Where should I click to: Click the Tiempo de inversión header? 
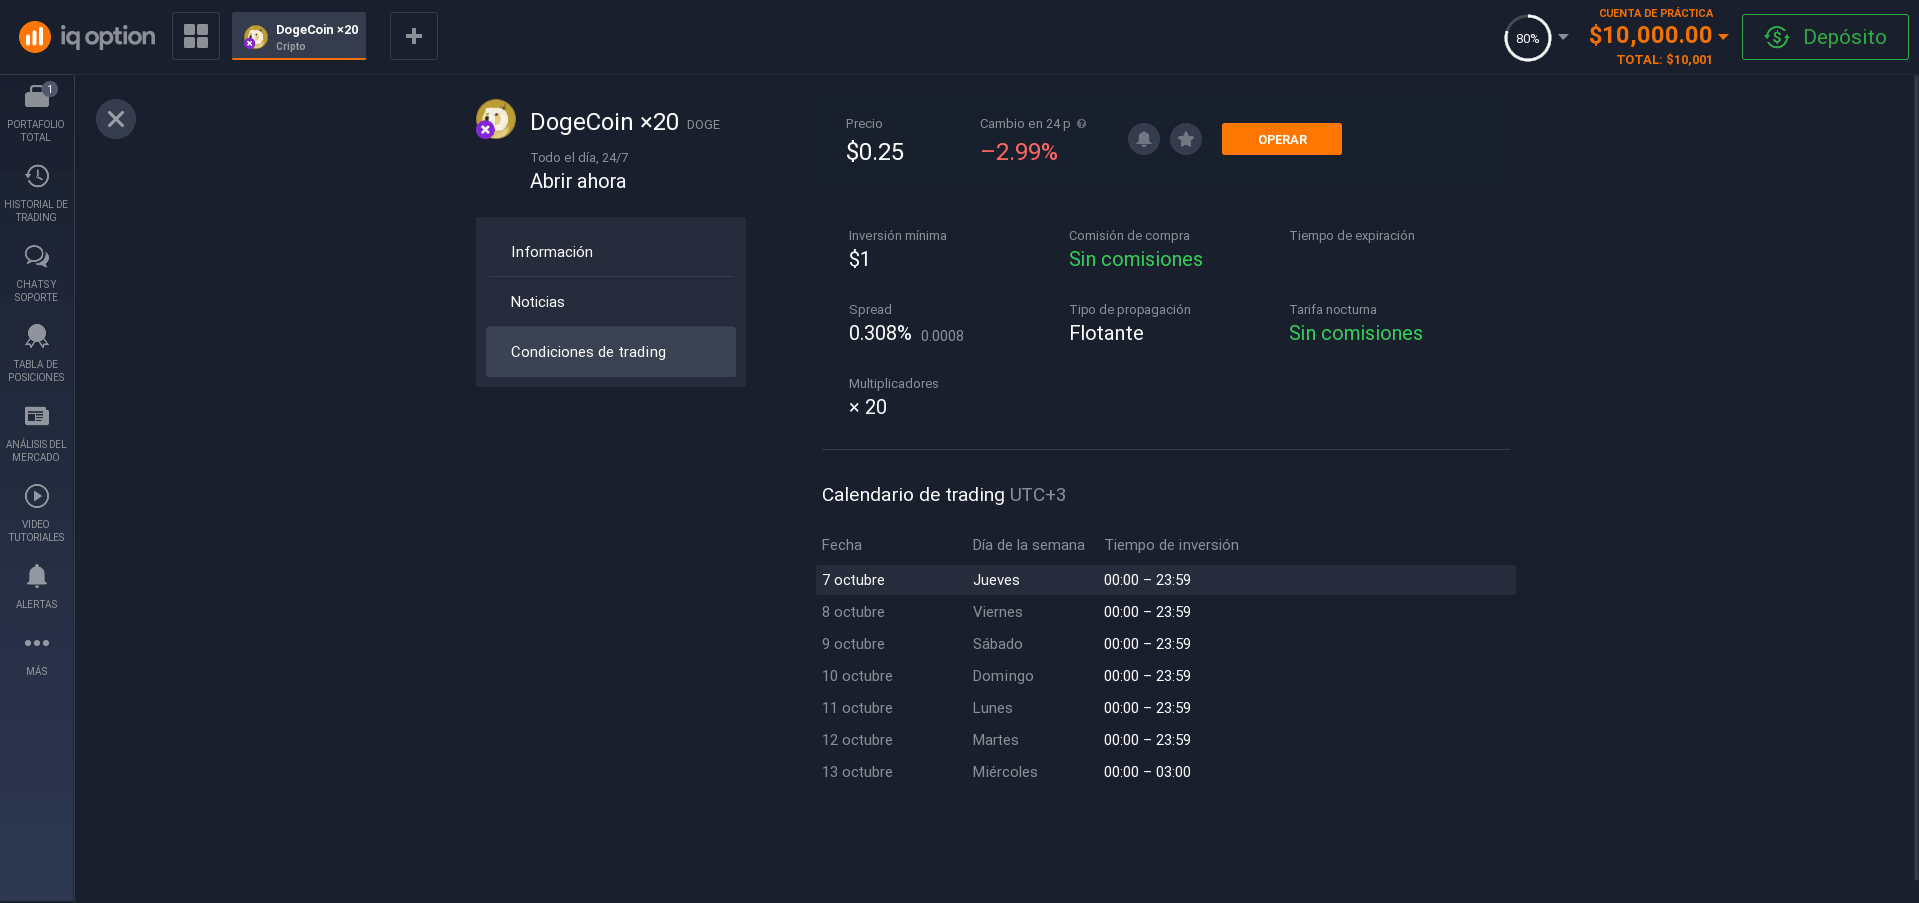[x=1171, y=545]
